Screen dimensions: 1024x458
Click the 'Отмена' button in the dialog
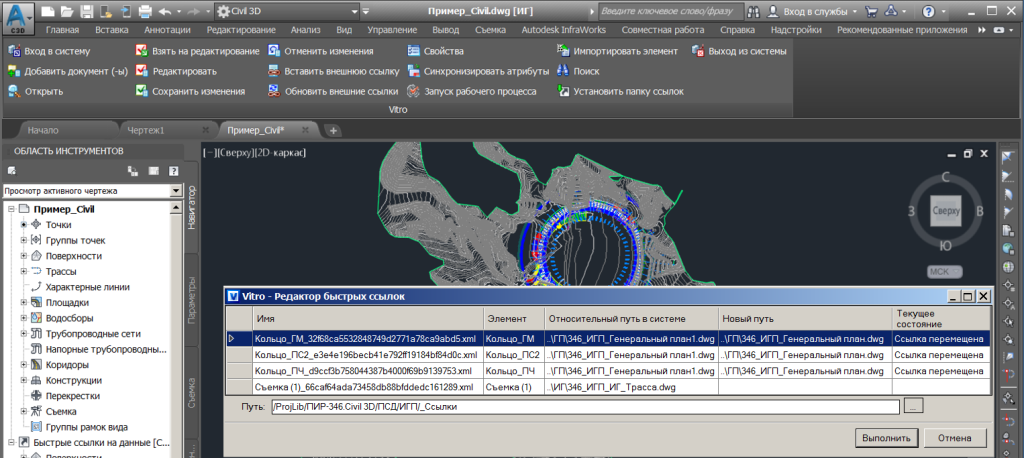pyautogui.click(x=956, y=438)
